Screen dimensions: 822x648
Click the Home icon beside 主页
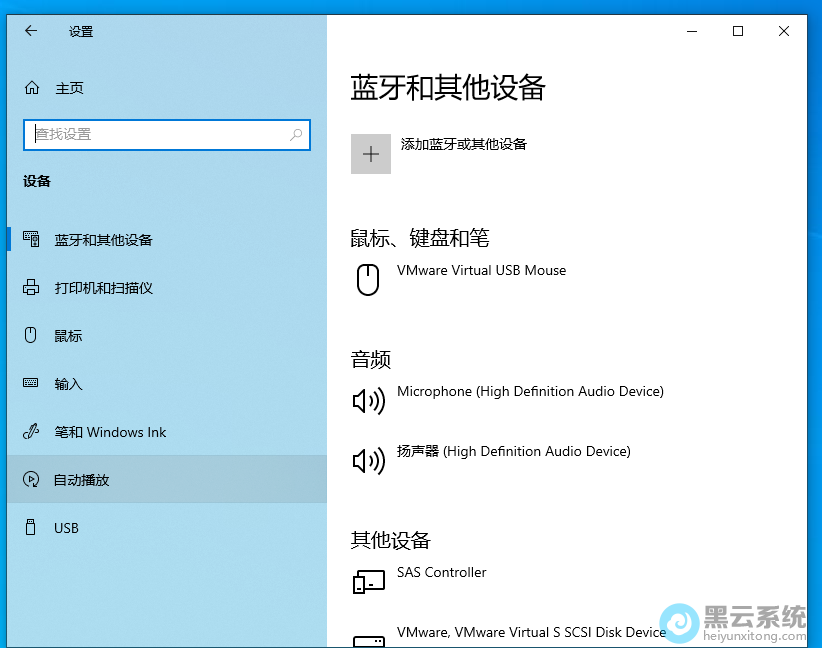click(x=32, y=88)
